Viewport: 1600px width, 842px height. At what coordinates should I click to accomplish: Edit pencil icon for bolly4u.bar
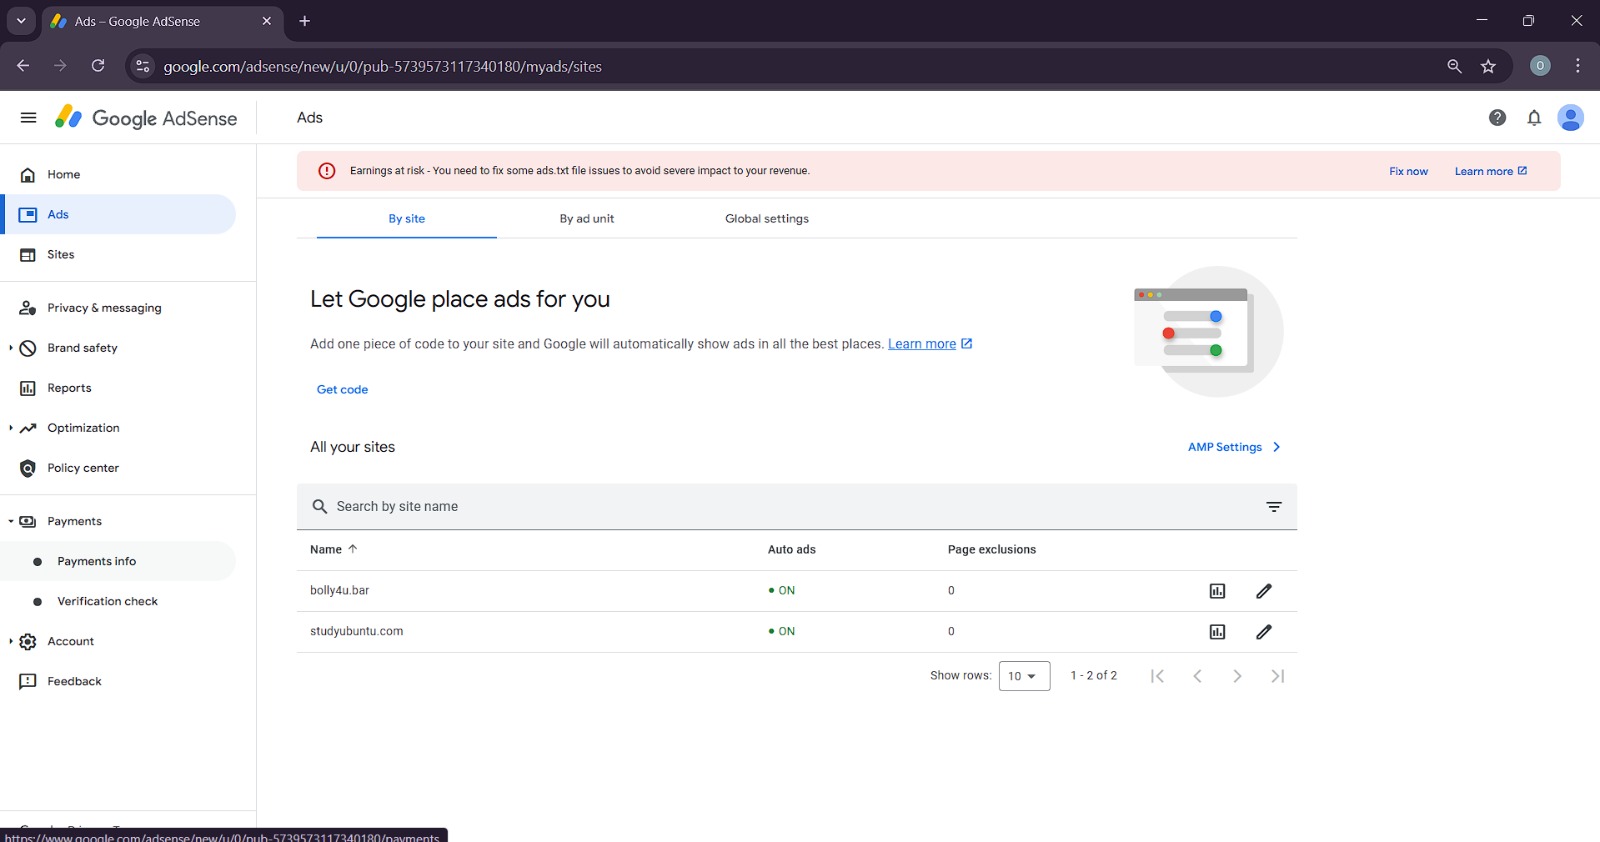1264,591
